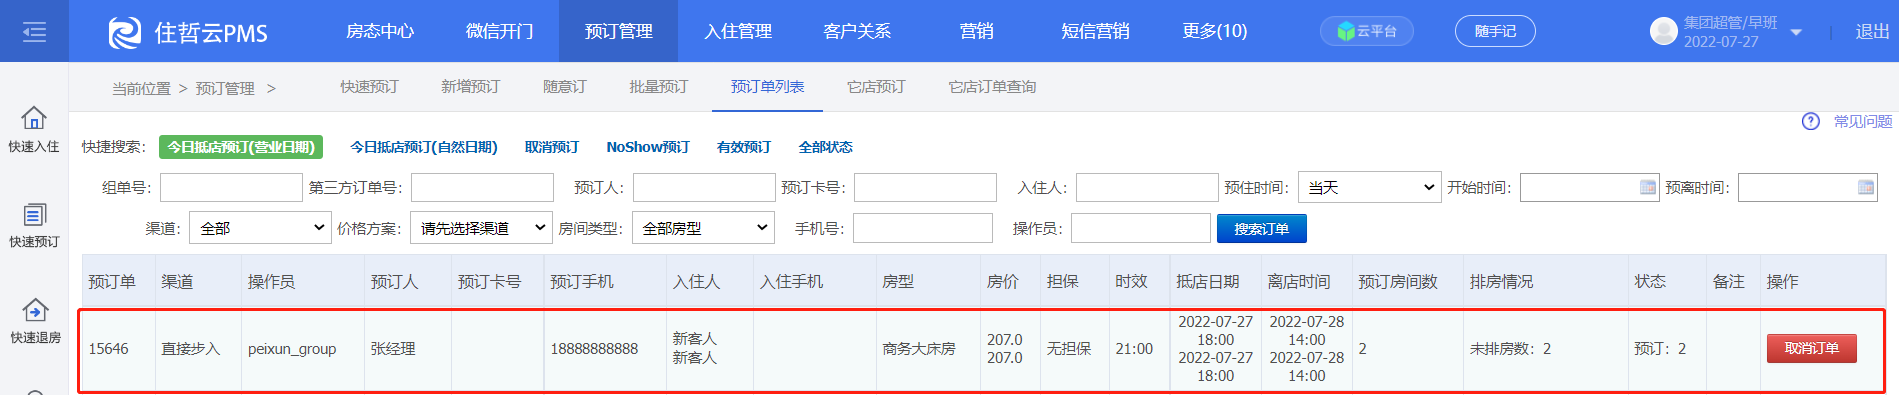Click 退出 to log out

pos(1872,32)
